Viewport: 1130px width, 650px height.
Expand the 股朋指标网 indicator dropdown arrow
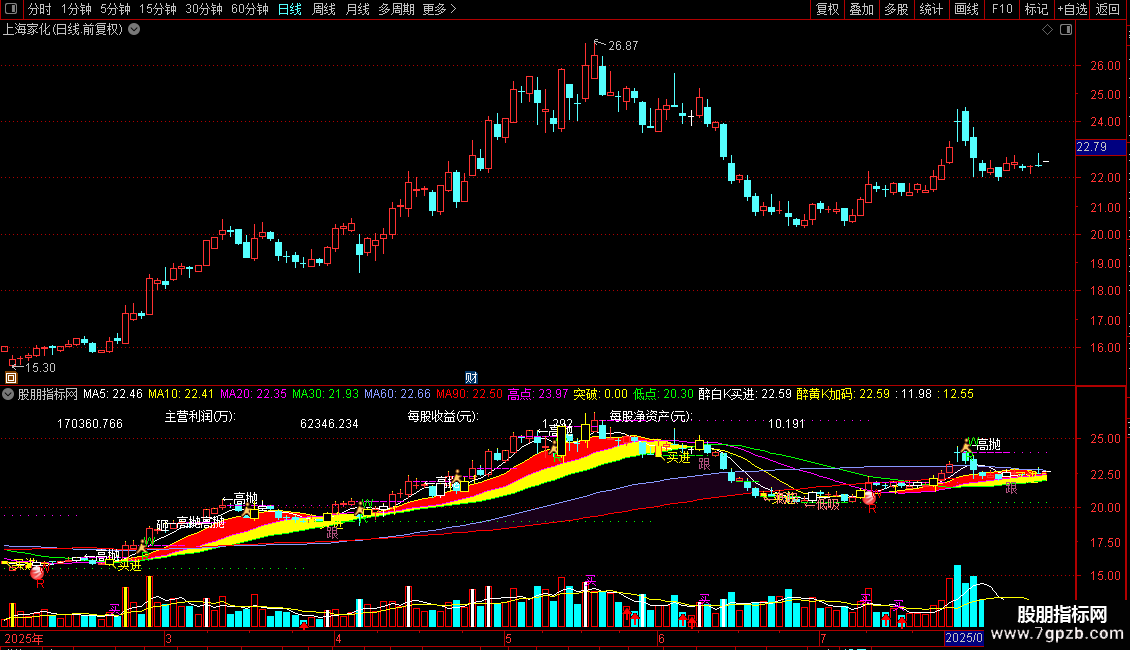tap(8, 394)
